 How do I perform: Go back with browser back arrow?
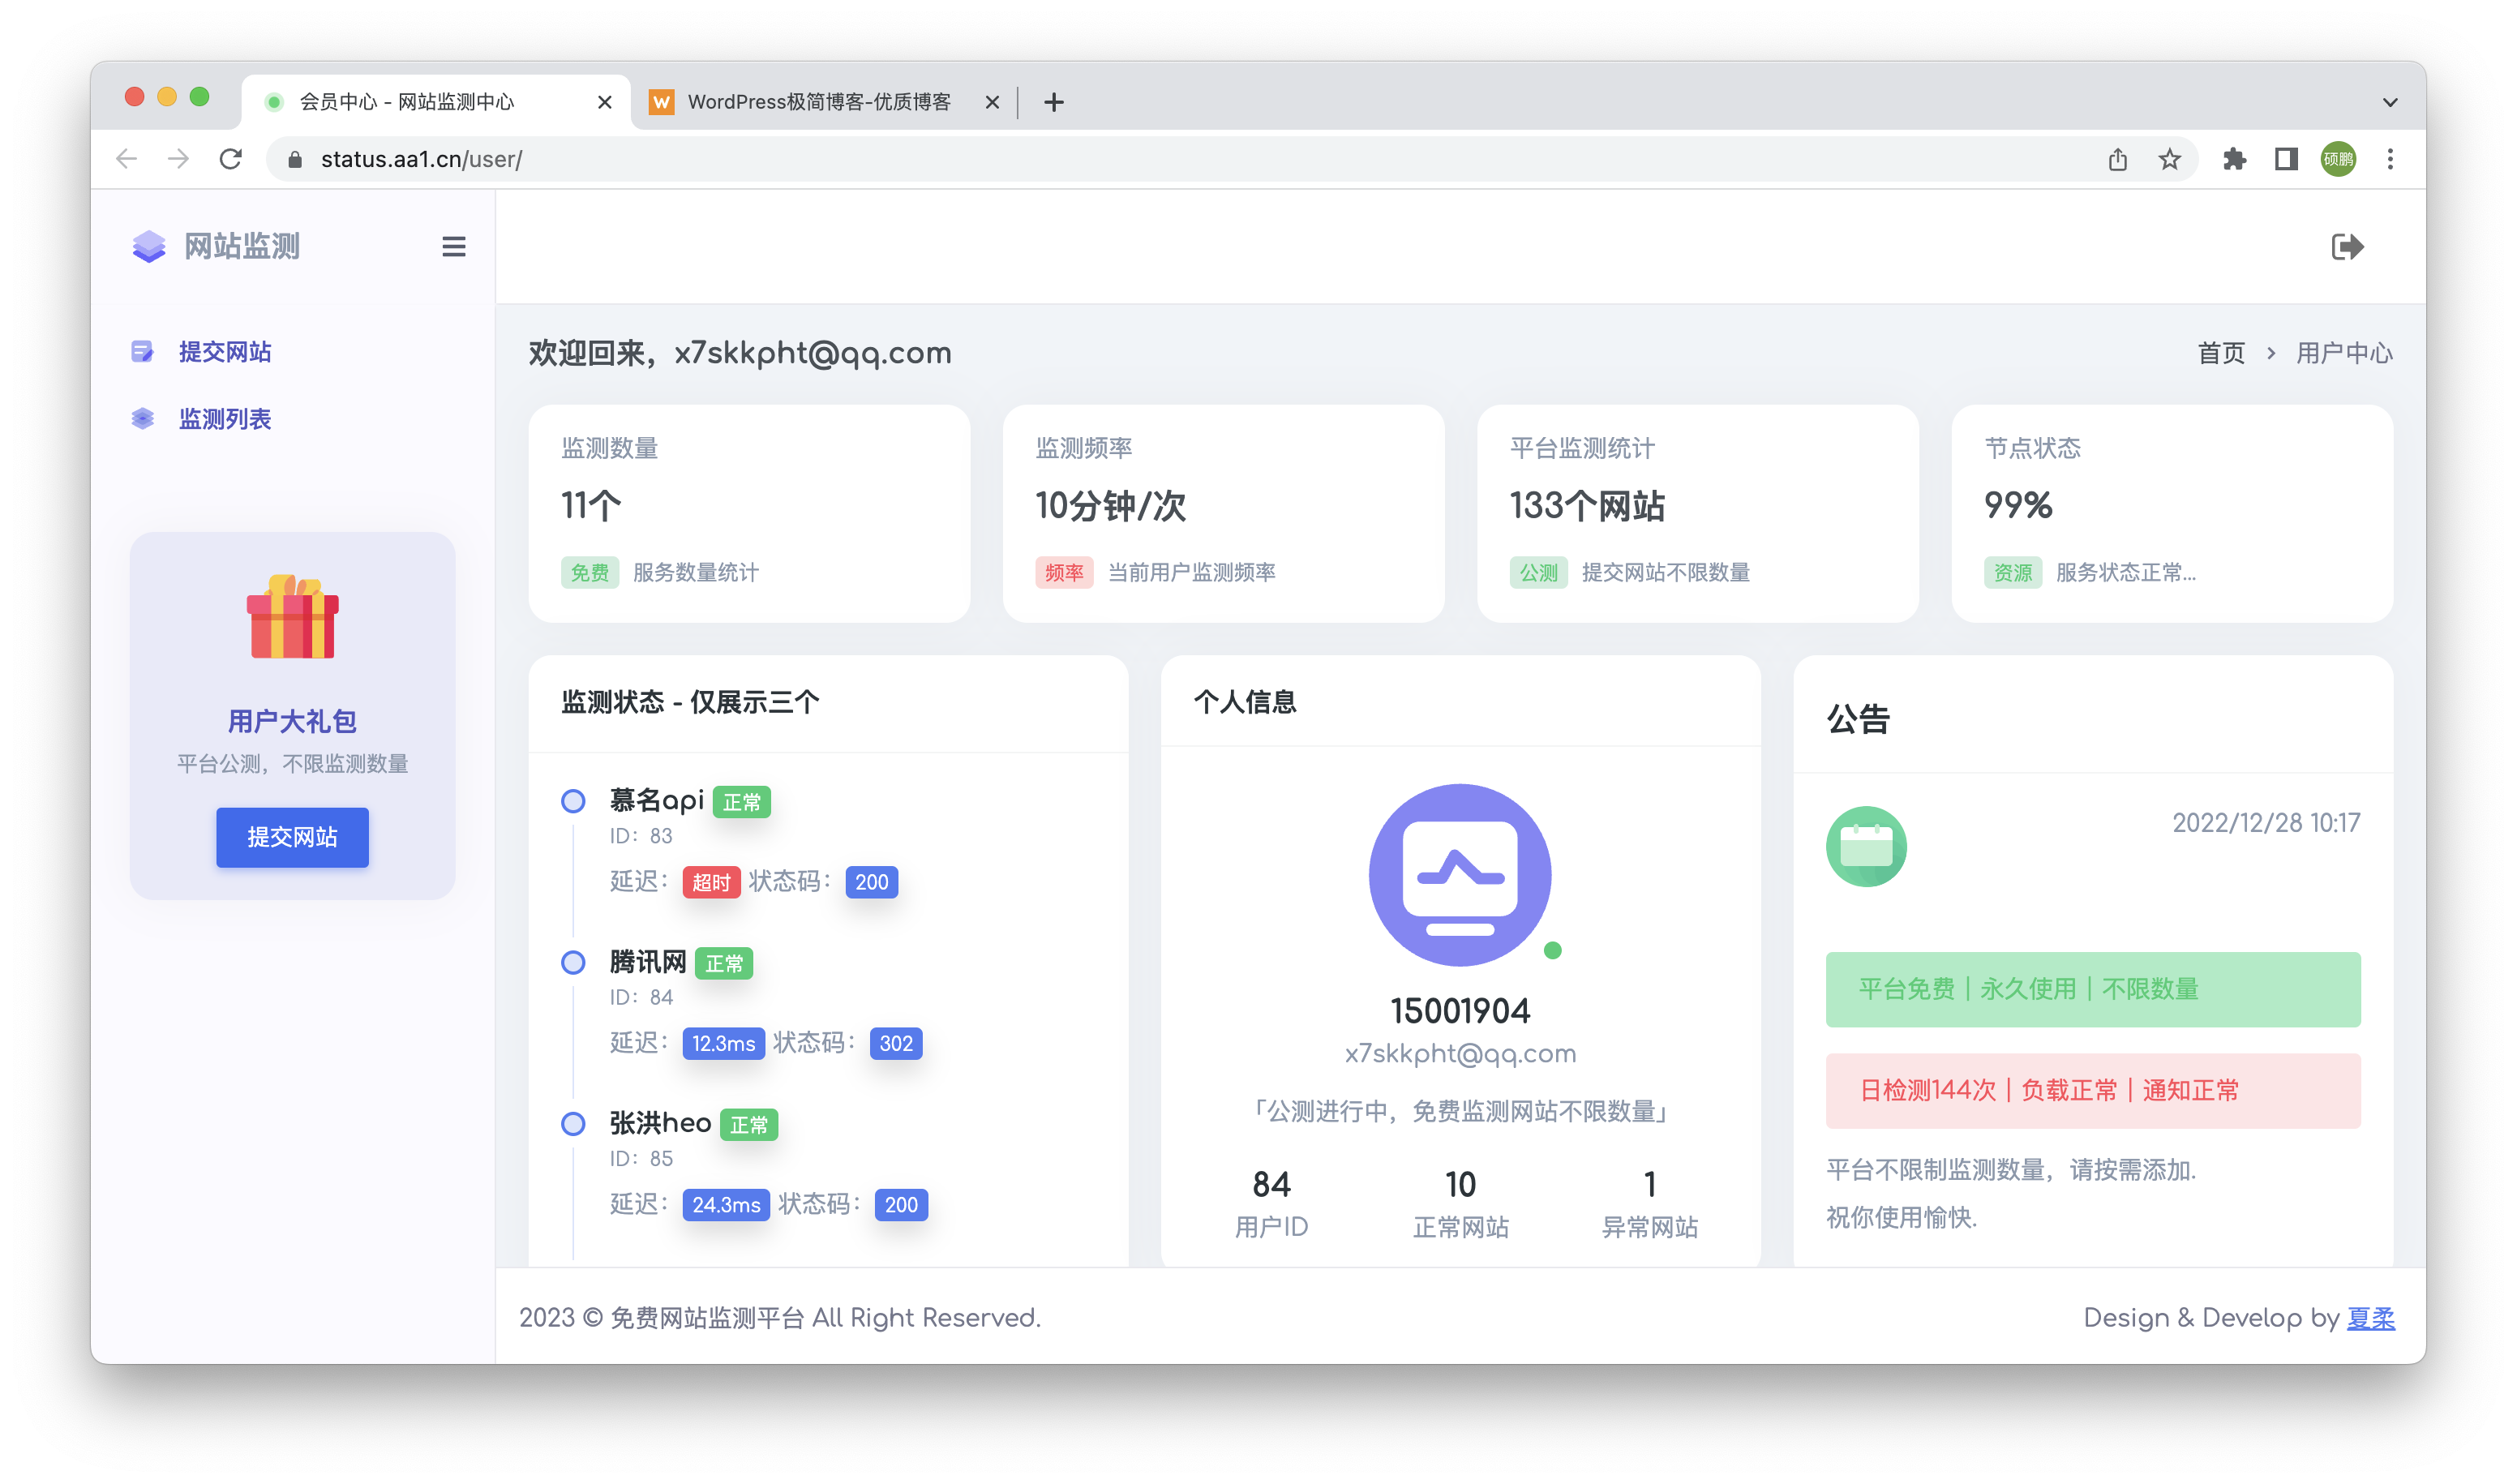(x=126, y=159)
